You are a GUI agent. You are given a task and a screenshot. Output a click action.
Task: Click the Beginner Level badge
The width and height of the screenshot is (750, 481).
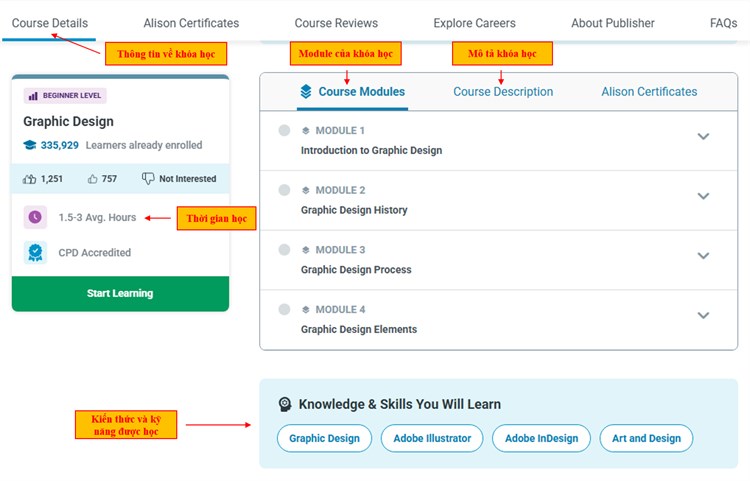[65, 96]
